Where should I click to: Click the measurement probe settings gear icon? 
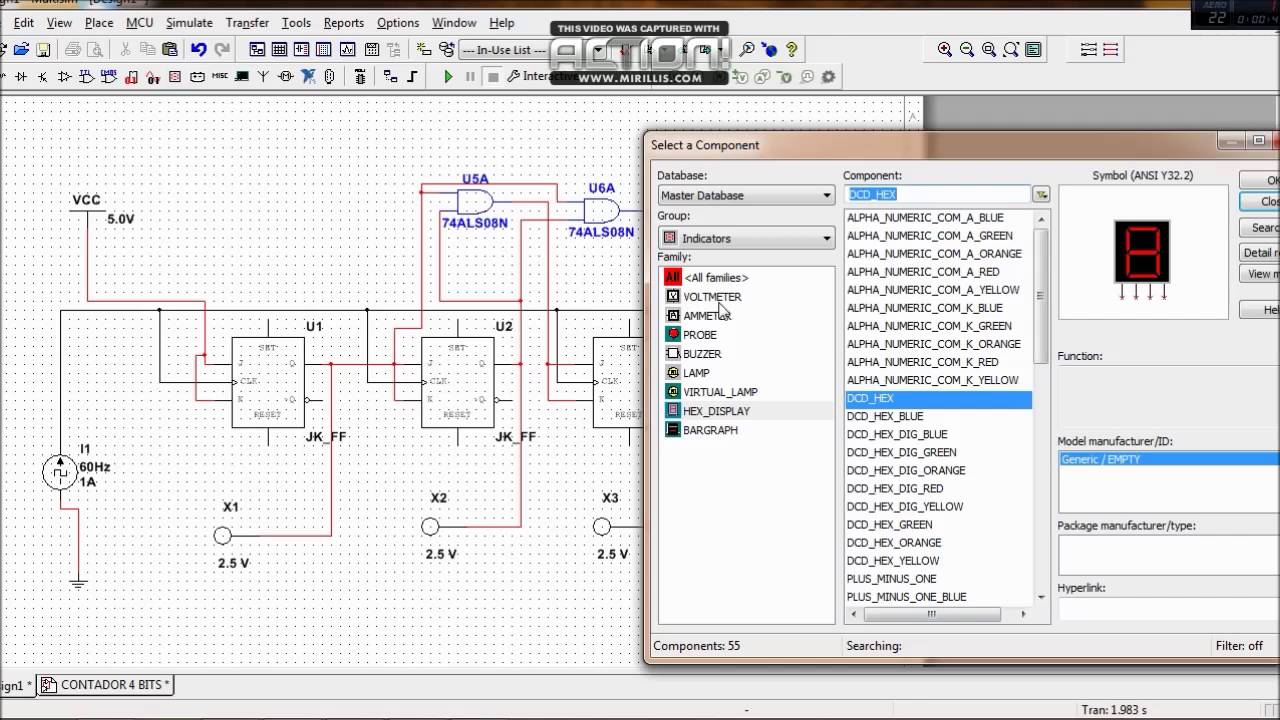pyautogui.click(x=828, y=76)
